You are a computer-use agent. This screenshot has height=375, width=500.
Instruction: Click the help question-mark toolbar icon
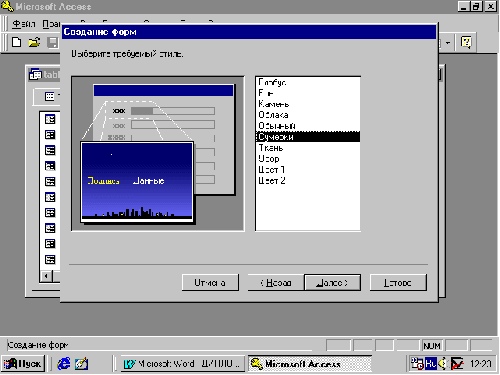point(466,42)
